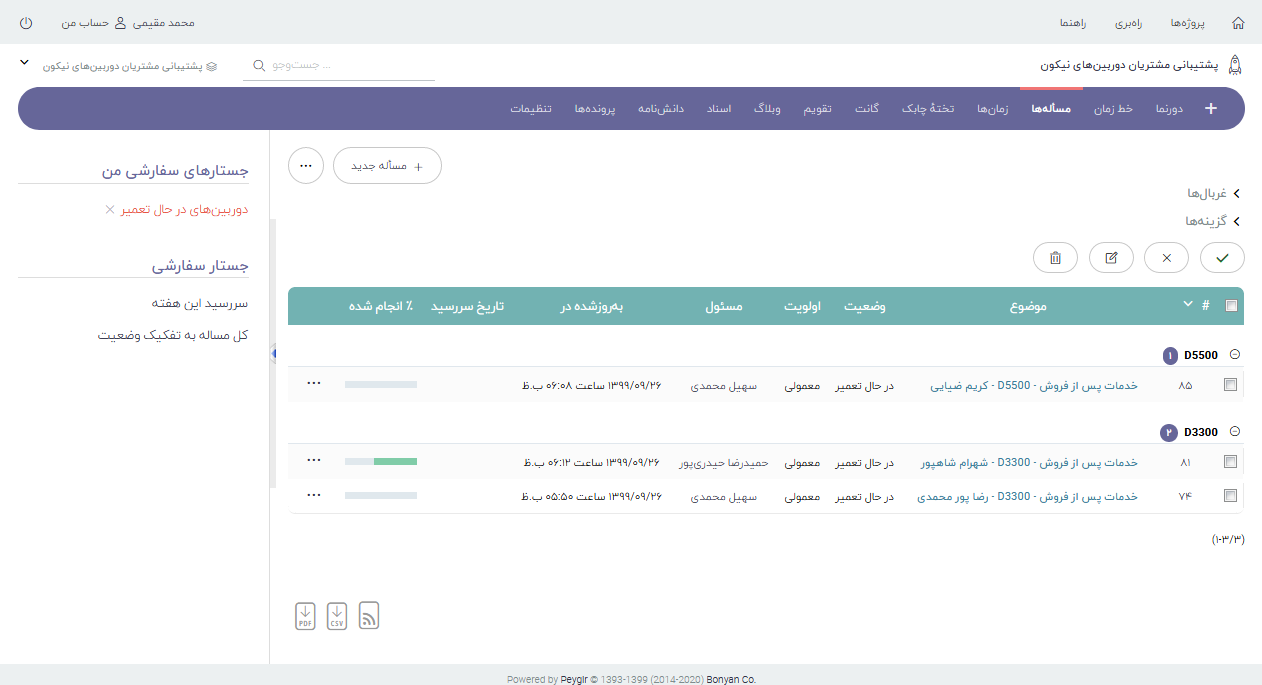Click the power/logout icon

[26, 22]
